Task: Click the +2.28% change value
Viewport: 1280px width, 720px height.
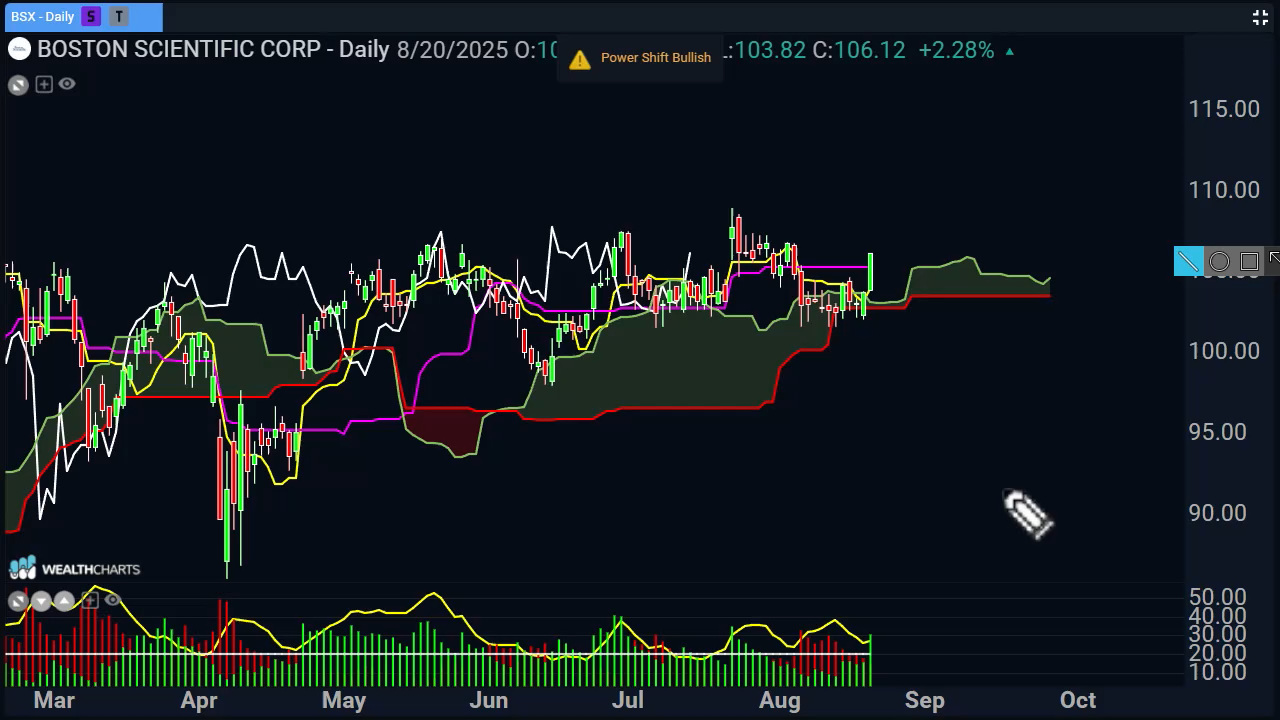Action: click(957, 50)
